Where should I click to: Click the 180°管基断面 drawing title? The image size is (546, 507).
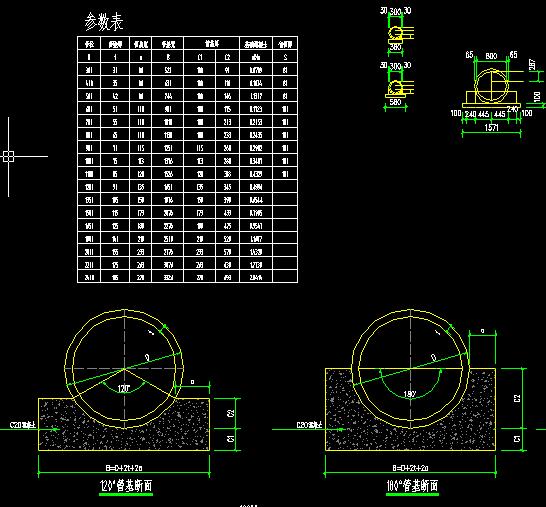coord(412,485)
